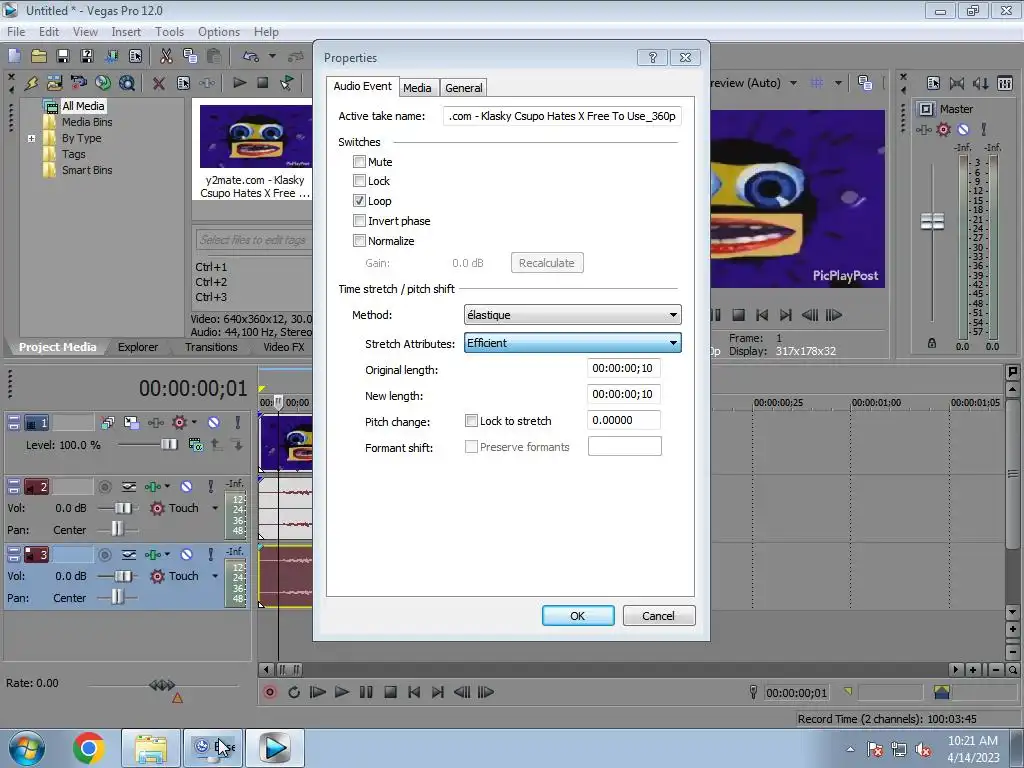Open the Preview (Auto) quality dropdown
1024x768 pixels.
(793, 83)
